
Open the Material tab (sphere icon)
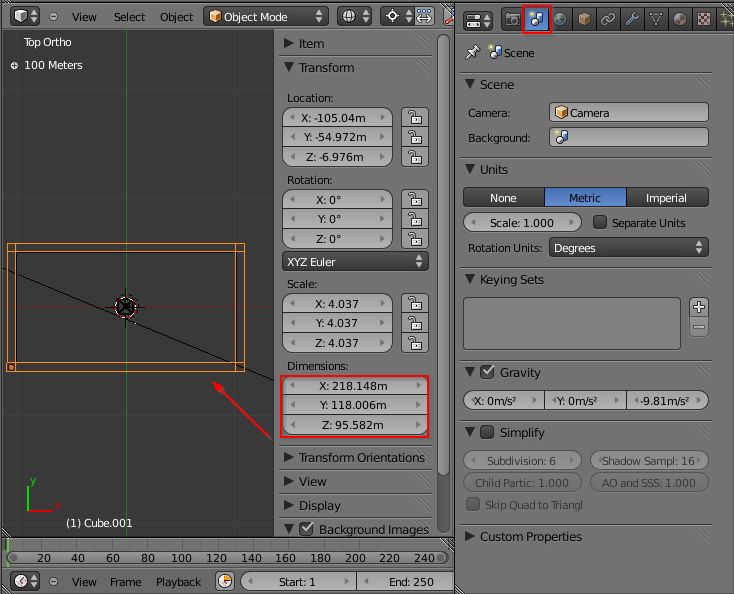pyautogui.click(x=680, y=19)
